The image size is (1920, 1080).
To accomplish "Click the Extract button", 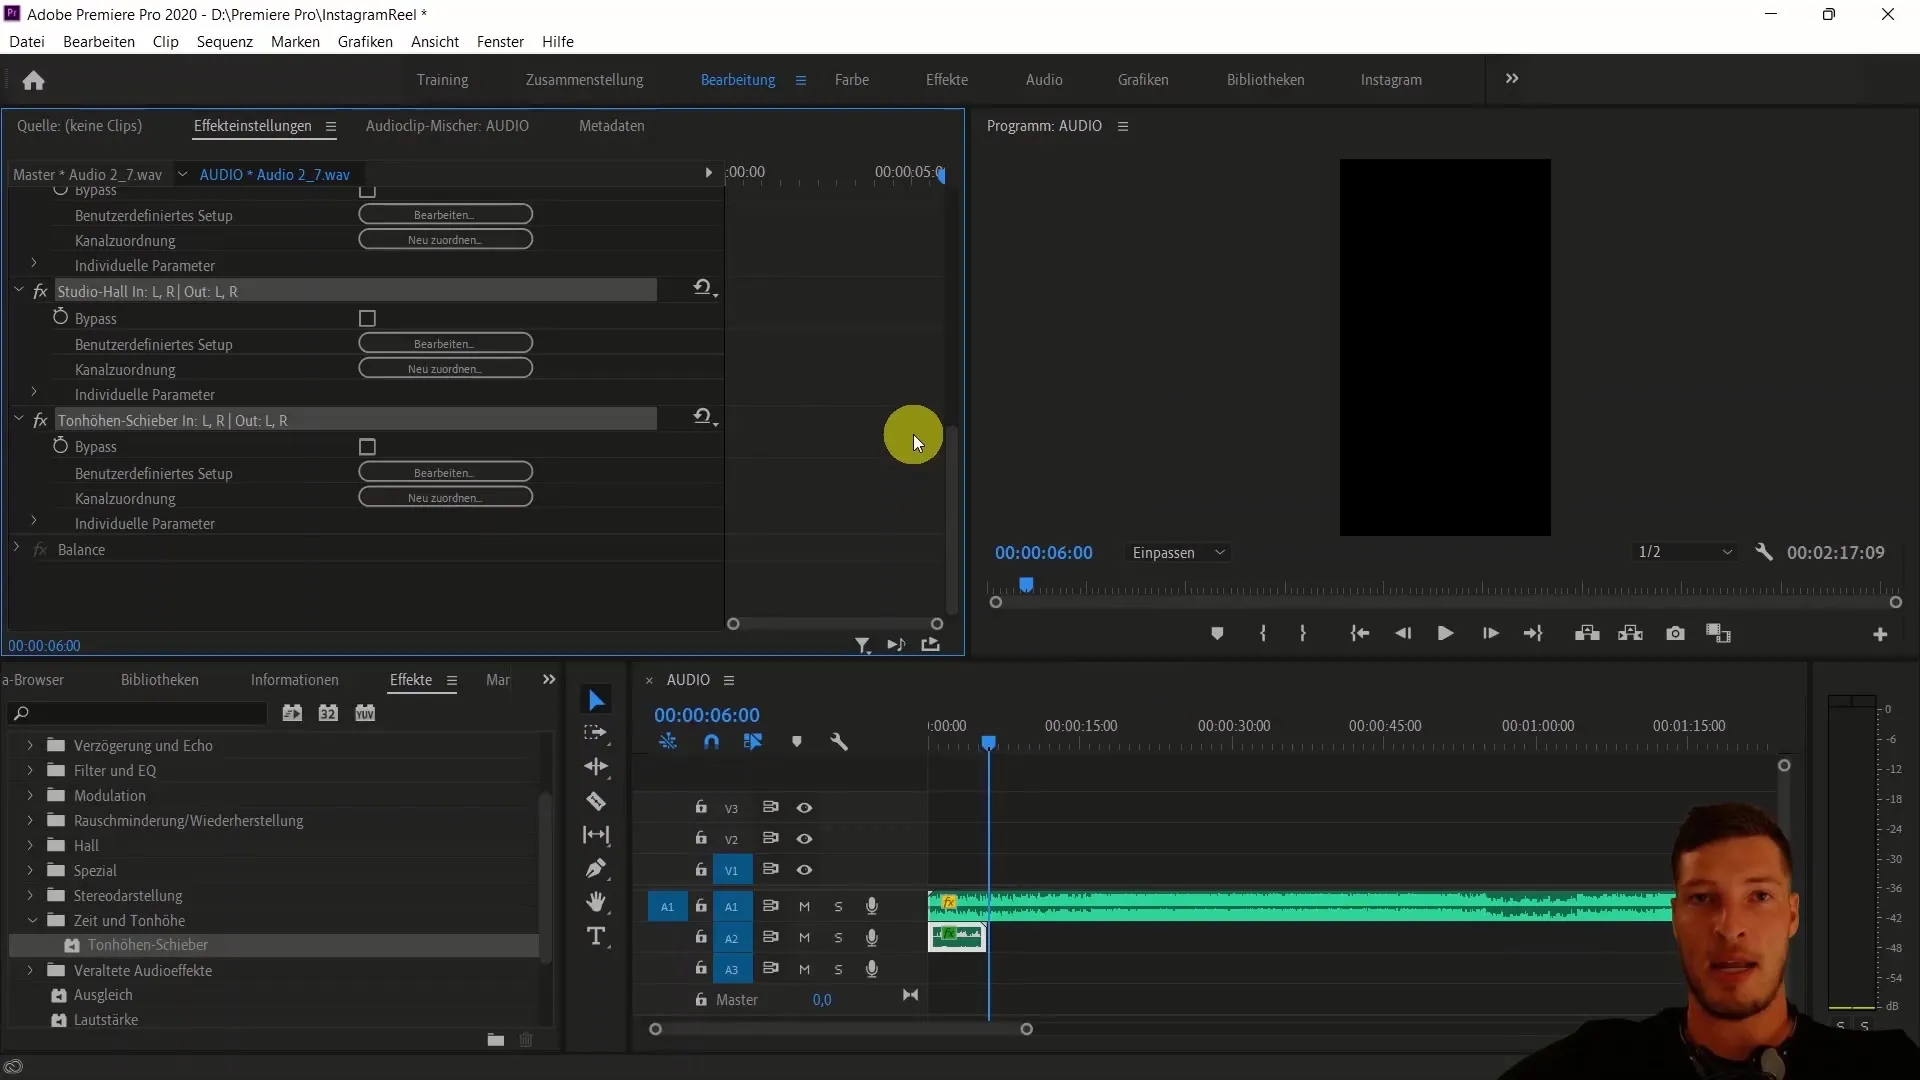I will point(1631,634).
